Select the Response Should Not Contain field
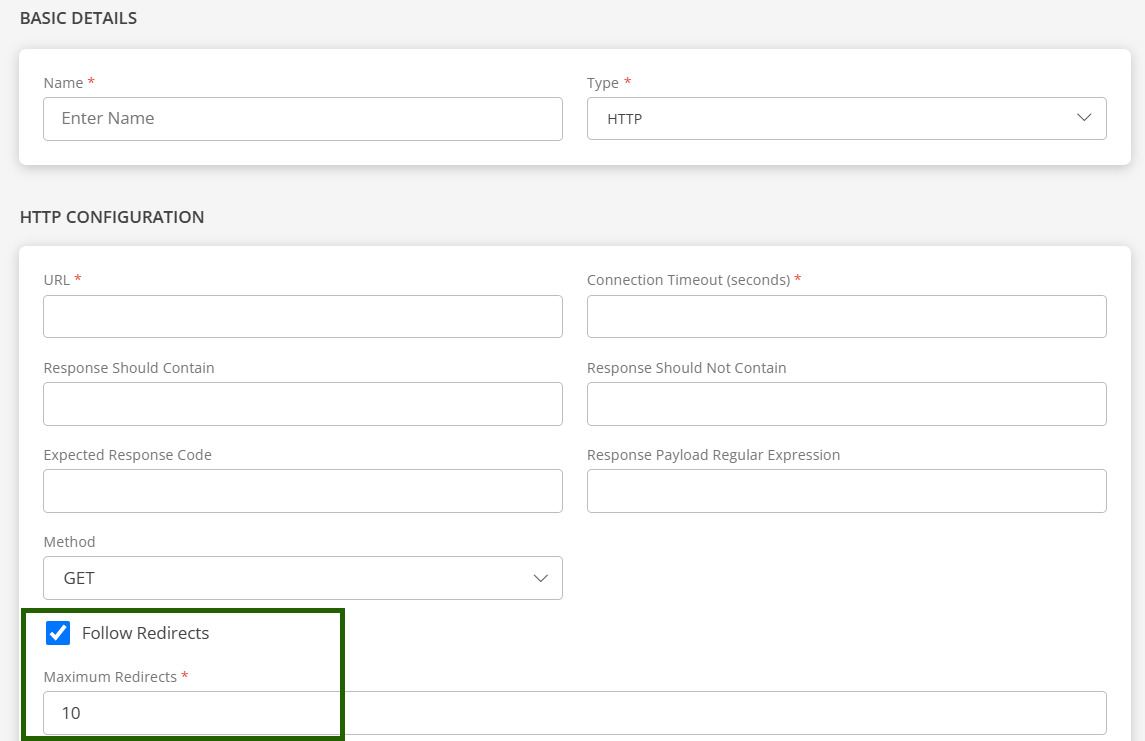The height and width of the screenshot is (741, 1145). [x=846, y=404]
